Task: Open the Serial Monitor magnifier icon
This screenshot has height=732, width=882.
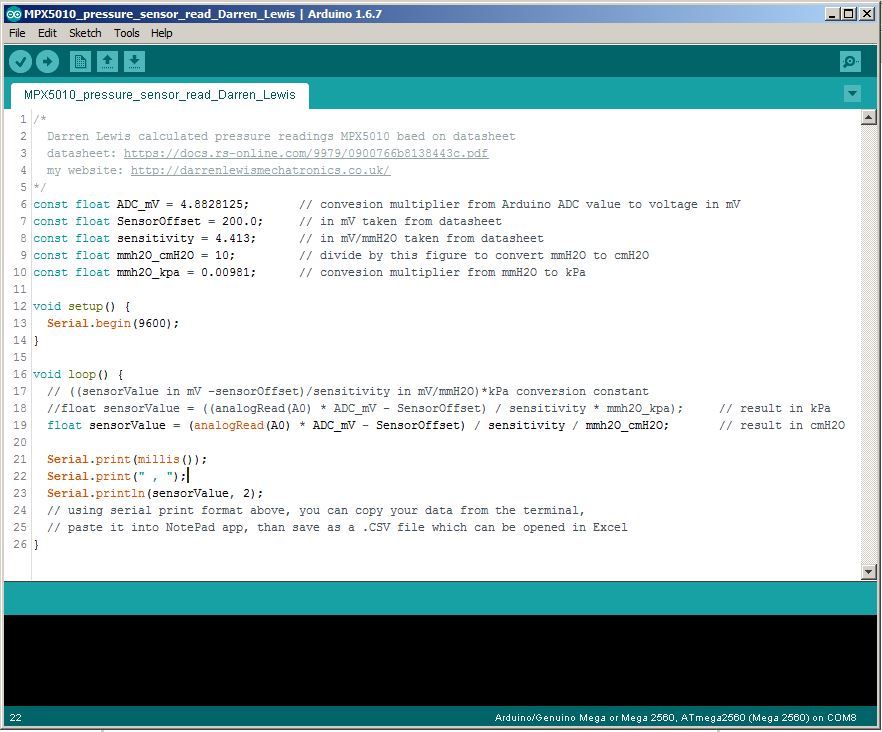Action: [849, 61]
